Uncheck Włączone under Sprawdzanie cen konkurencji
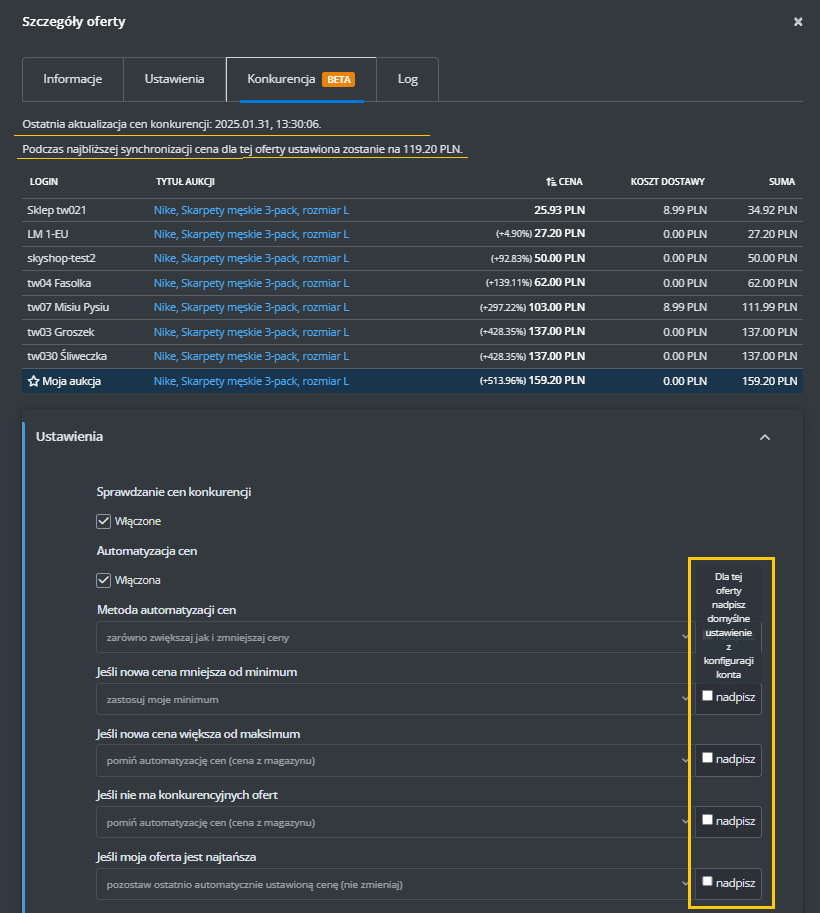The height and width of the screenshot is (913, 820). 104,521
